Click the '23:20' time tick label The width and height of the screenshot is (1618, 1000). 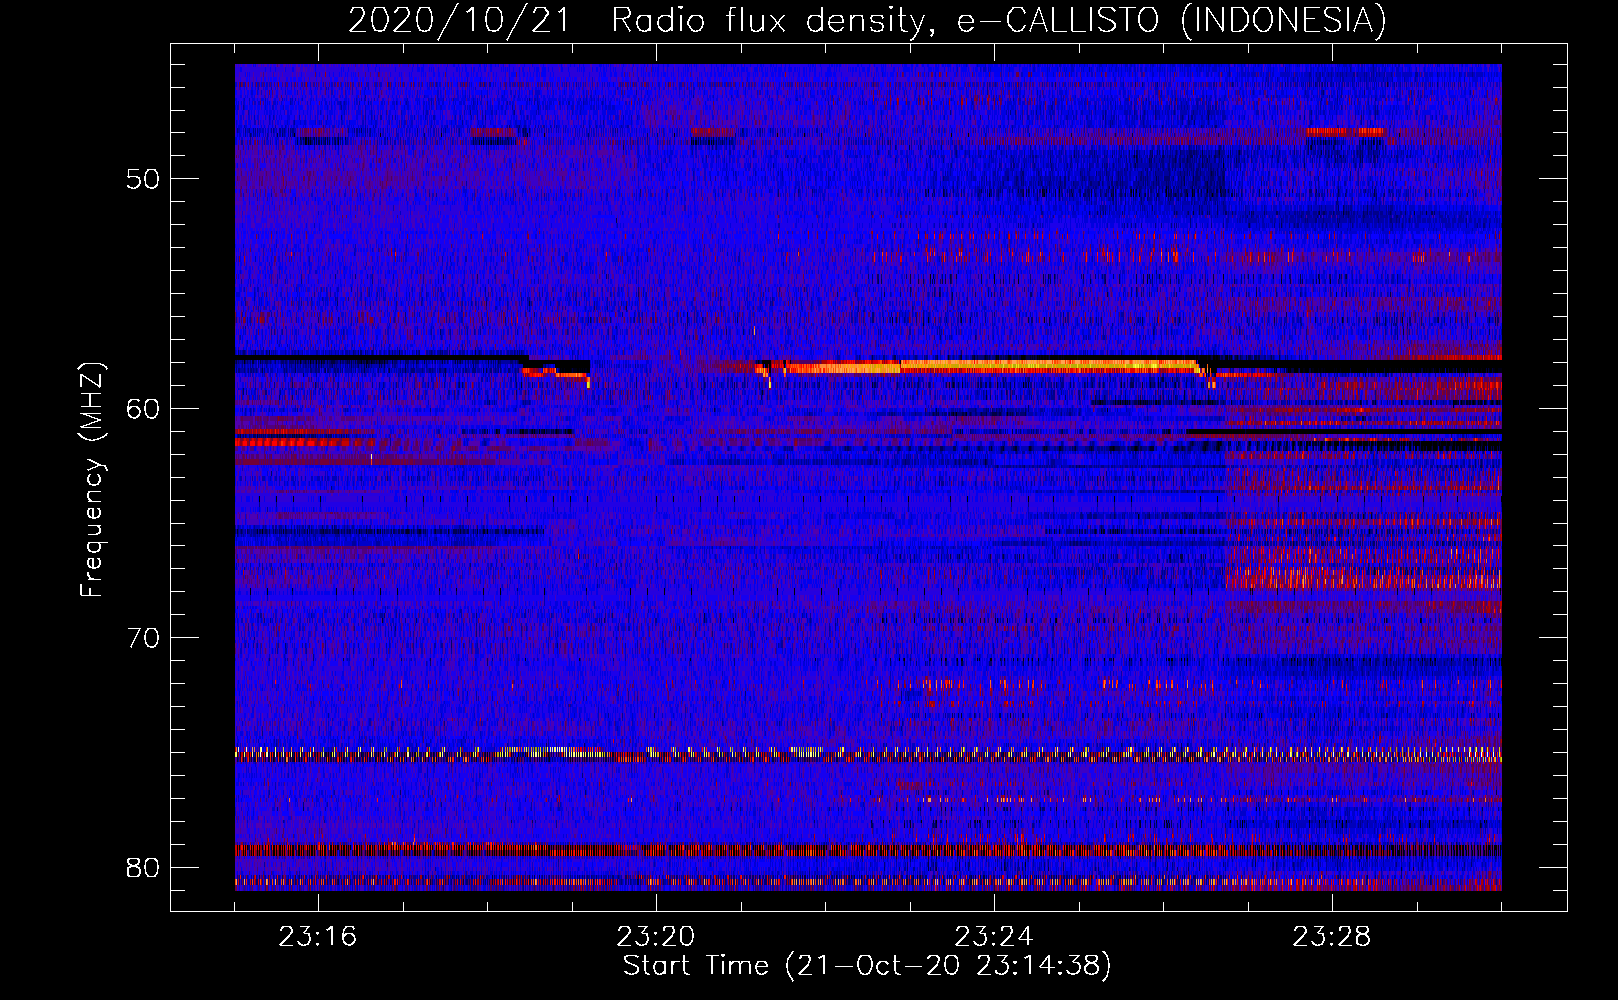click(x=656, y=937)
